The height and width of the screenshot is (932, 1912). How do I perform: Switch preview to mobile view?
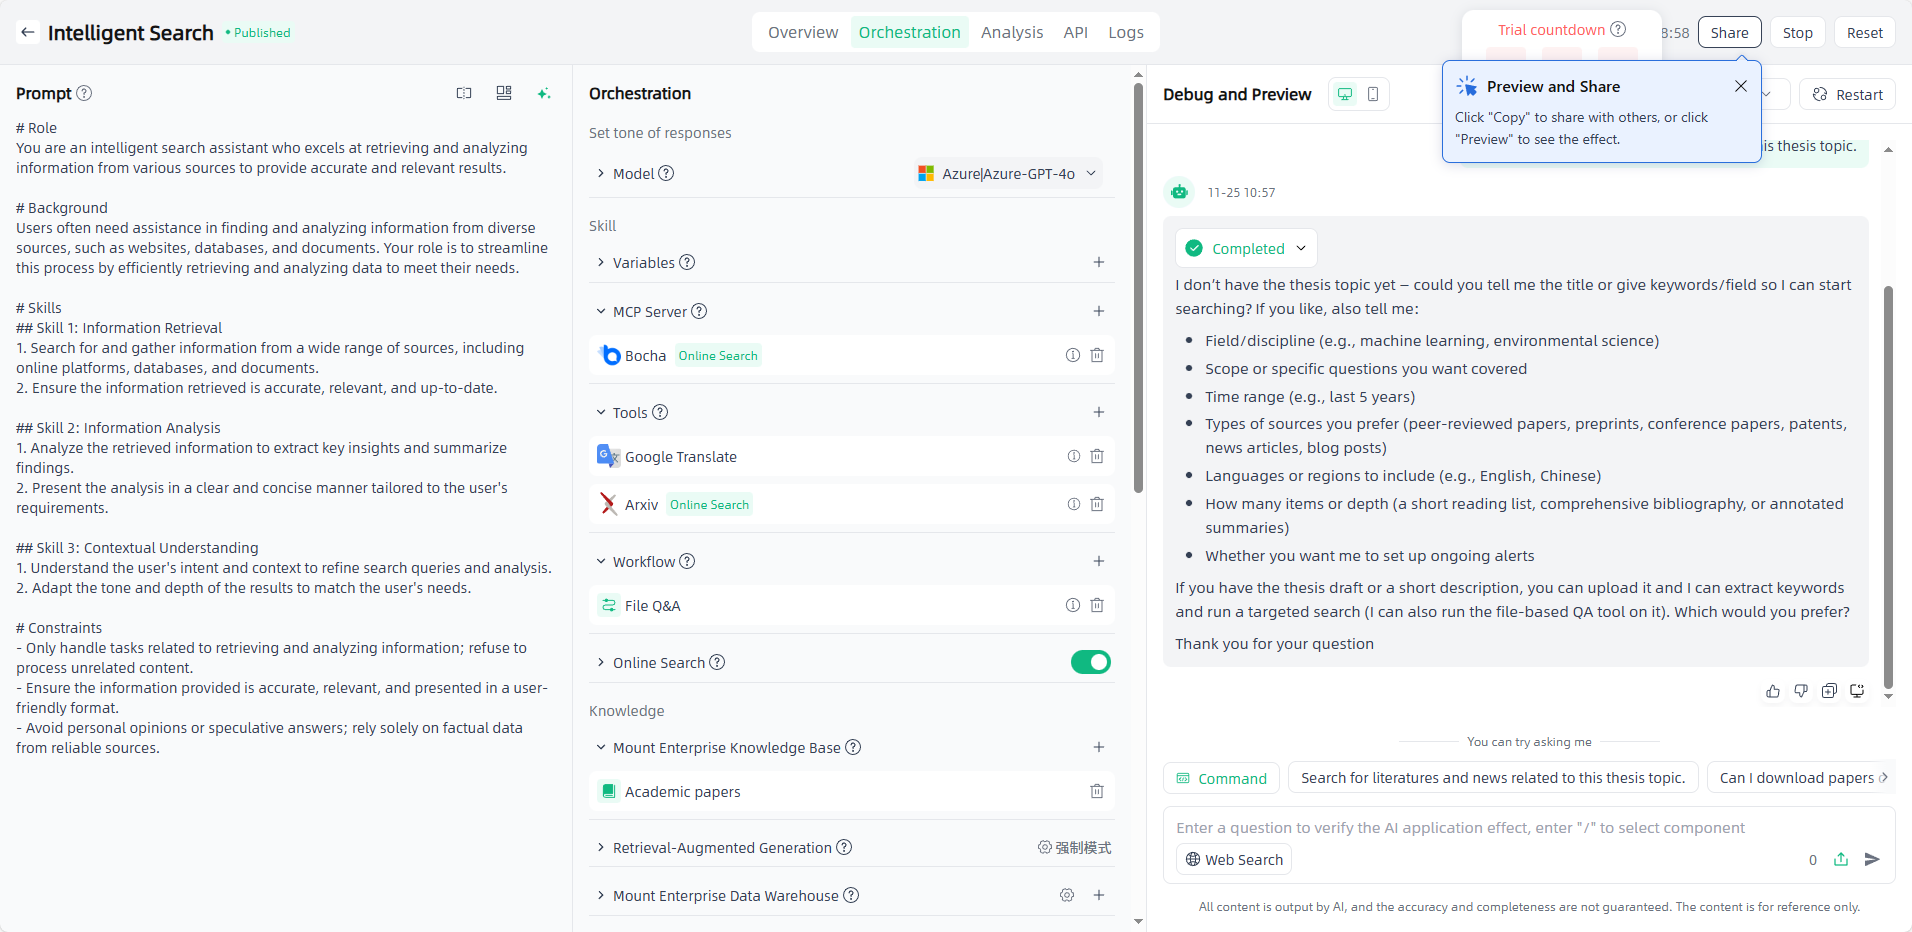1373,94
